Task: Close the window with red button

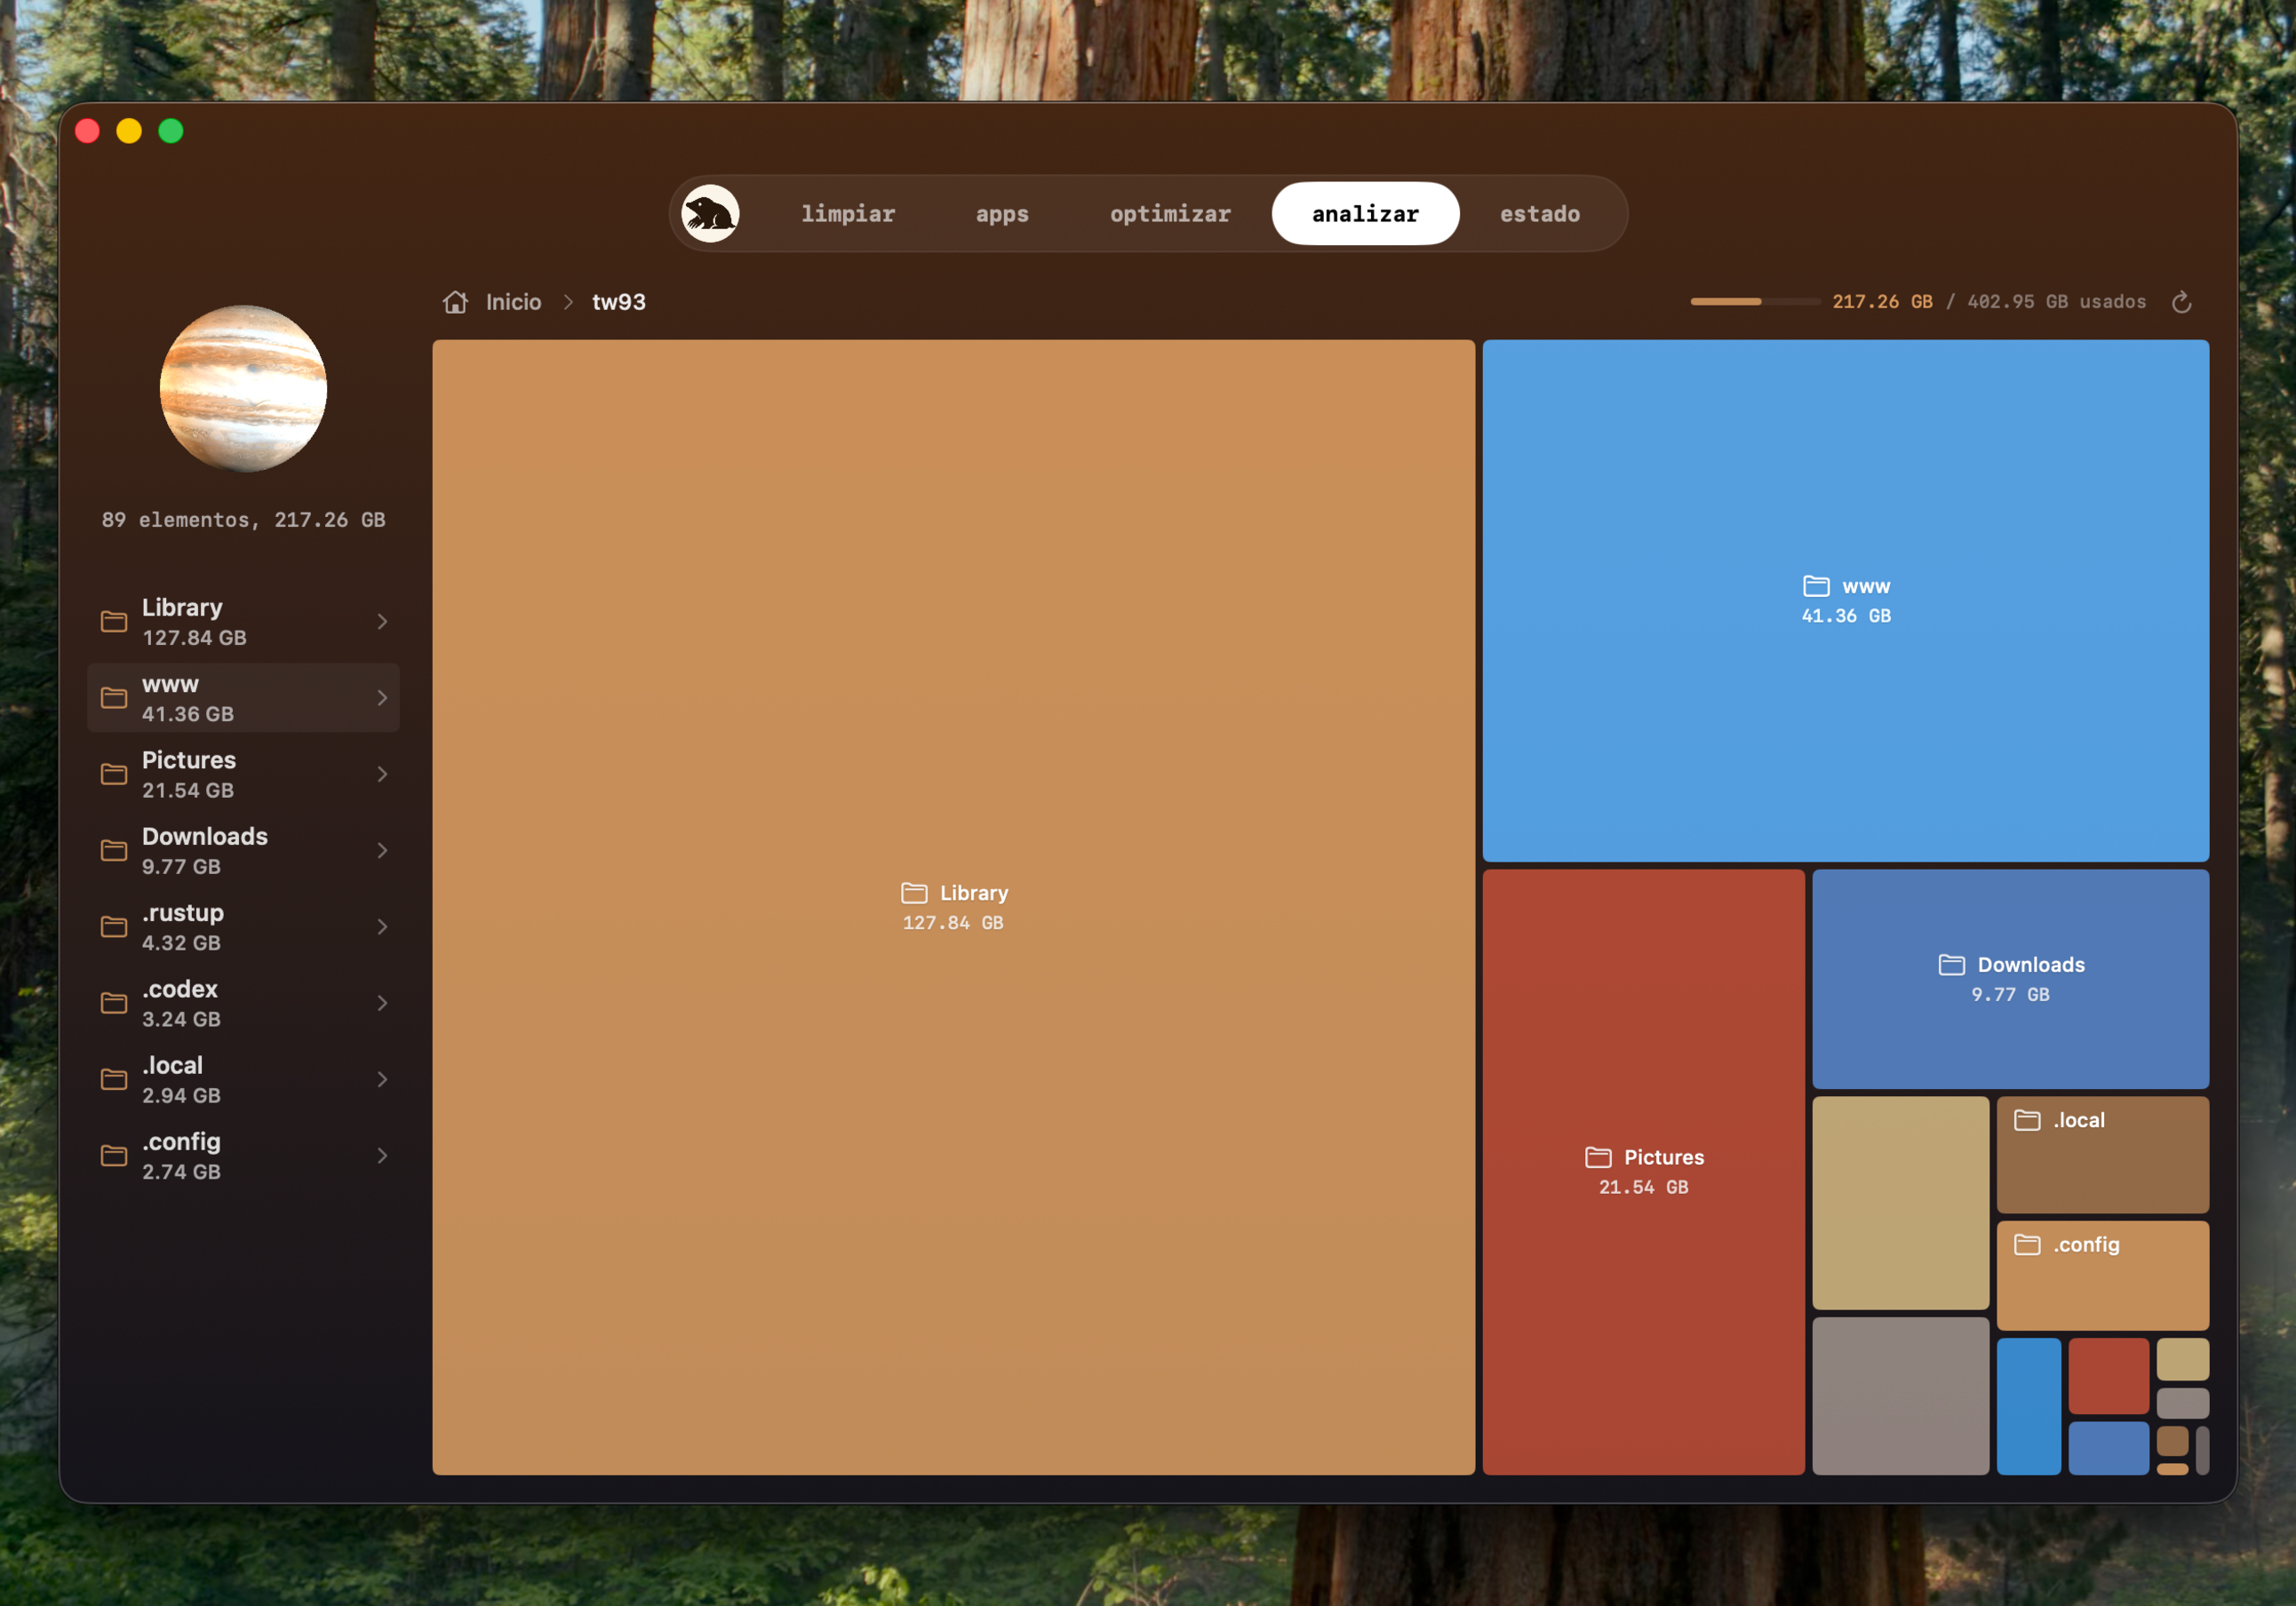Action: click(x=88, y=131)
